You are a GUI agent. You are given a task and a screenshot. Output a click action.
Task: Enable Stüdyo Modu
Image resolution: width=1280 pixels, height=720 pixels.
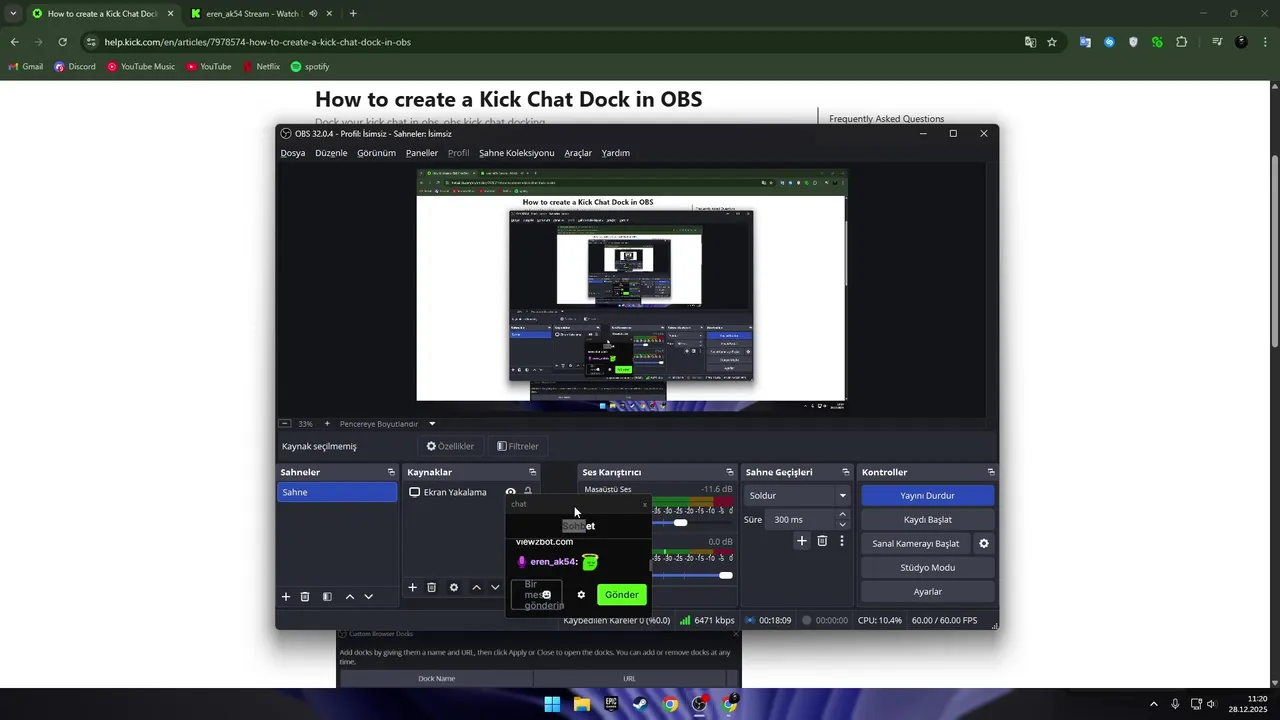[x=927, y=568]
